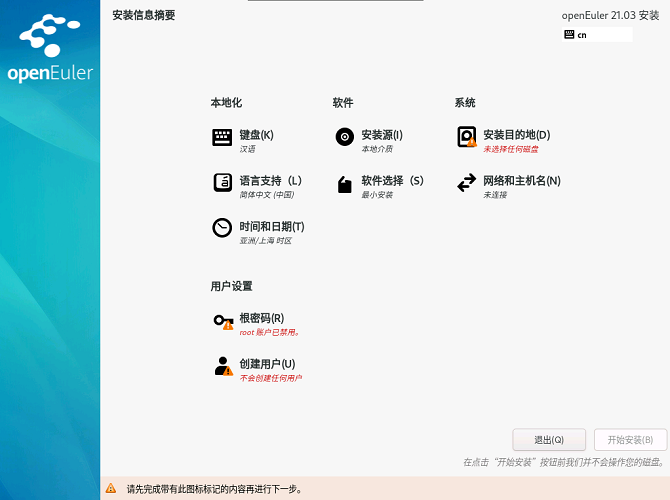Open the 软件选择 package icon
670x500 pixels.
coord(344,184)
